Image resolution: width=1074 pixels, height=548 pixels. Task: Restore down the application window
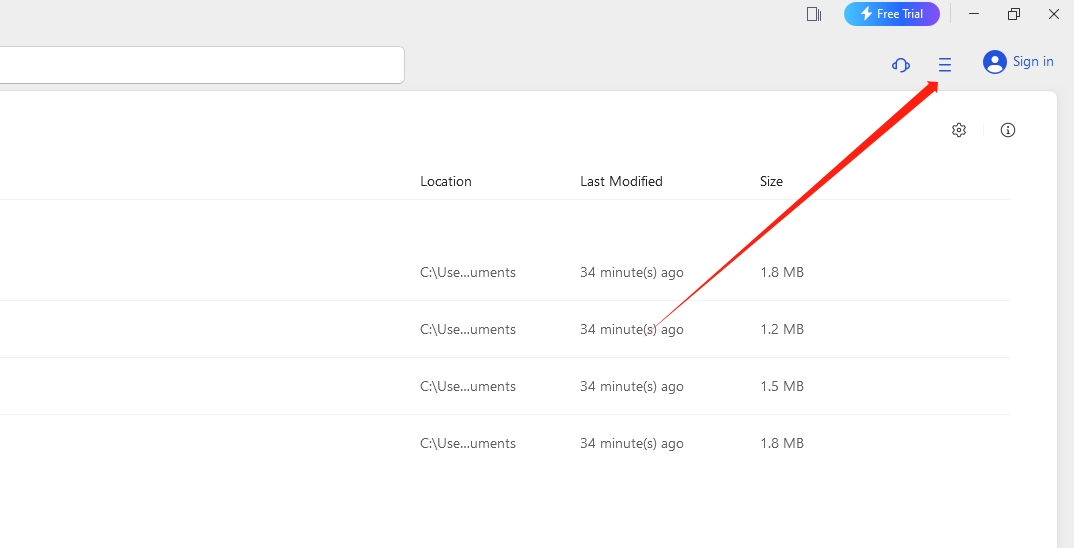[x=1014, y=14]
